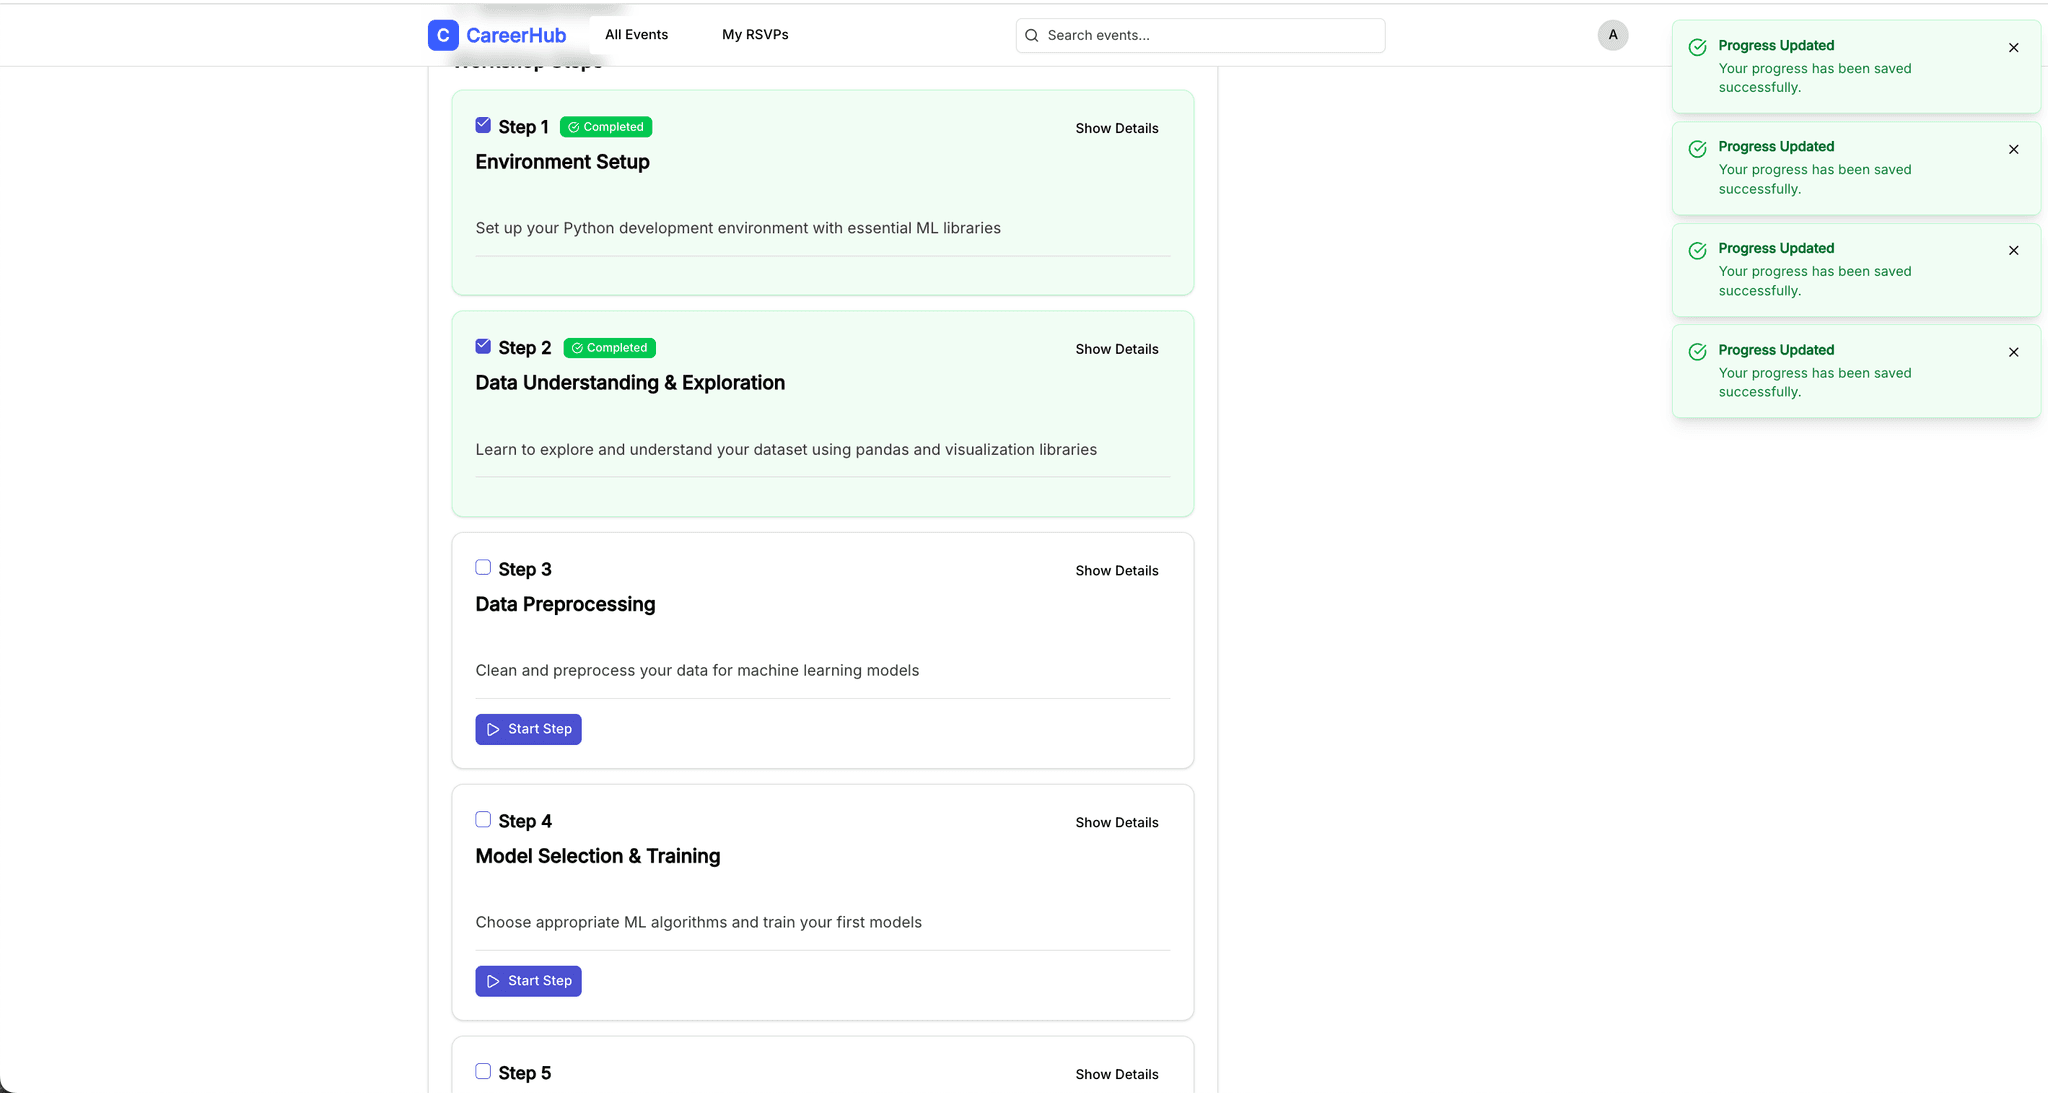Expand details for Data Understanding & Exploration
The width and height of the screenshot is (2048, 1093).
(1116, 348)
